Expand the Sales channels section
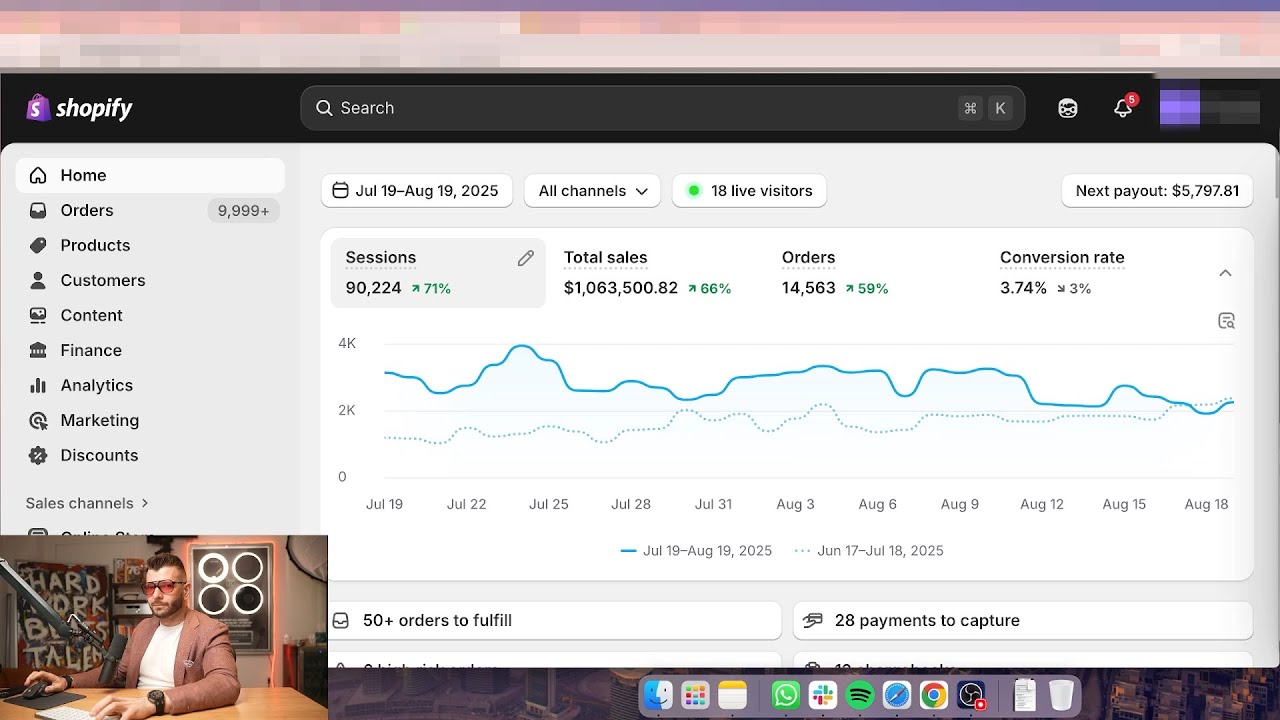The image size is (1280, 720). click(x=87, y=503)
